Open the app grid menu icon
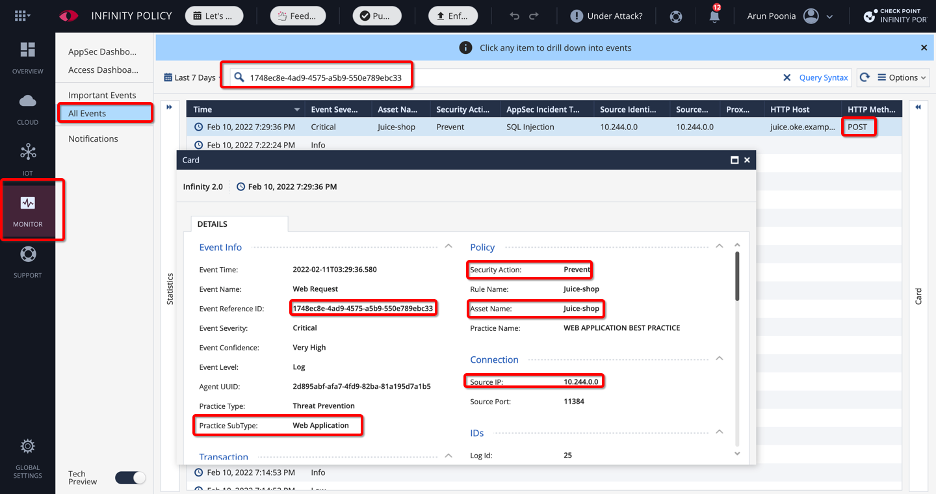This screenshot has height=494, width=936. (x=21, y=16)
